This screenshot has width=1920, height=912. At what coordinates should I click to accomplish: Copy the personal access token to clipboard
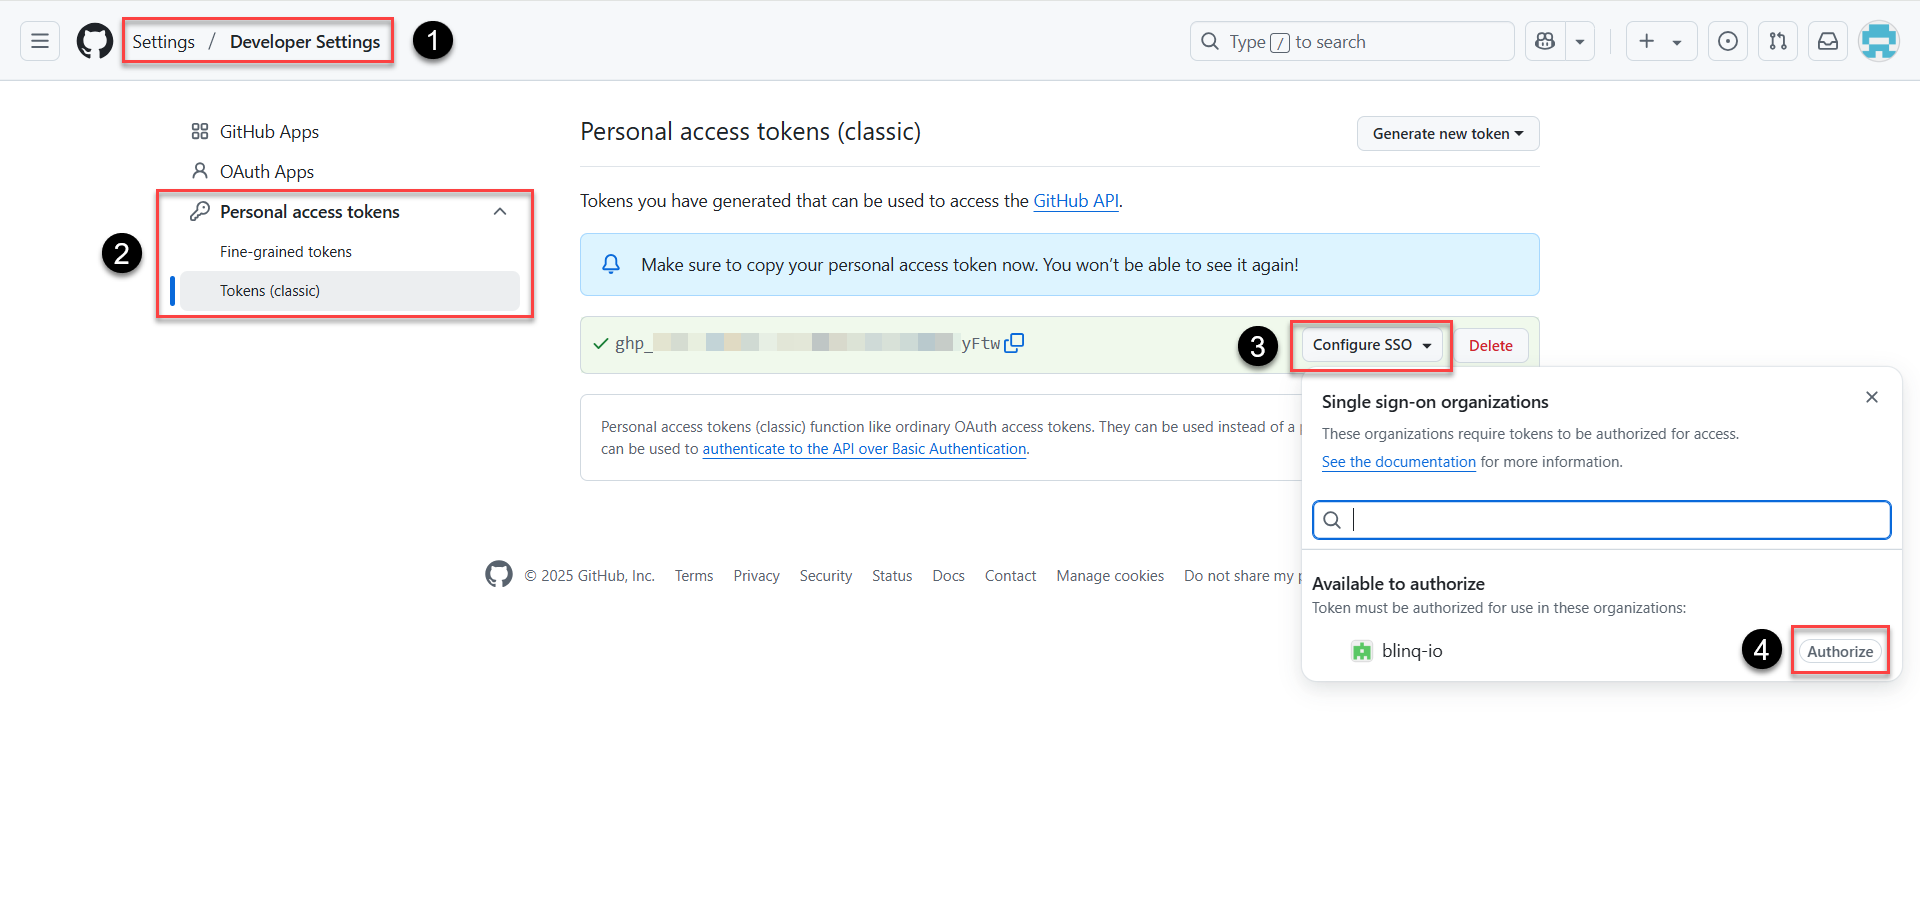click(x=1015, y=342)
